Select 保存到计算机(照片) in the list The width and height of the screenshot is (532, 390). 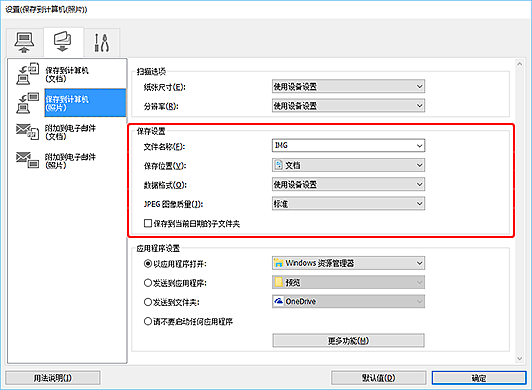pyautogui.click(x=85, y=103)
